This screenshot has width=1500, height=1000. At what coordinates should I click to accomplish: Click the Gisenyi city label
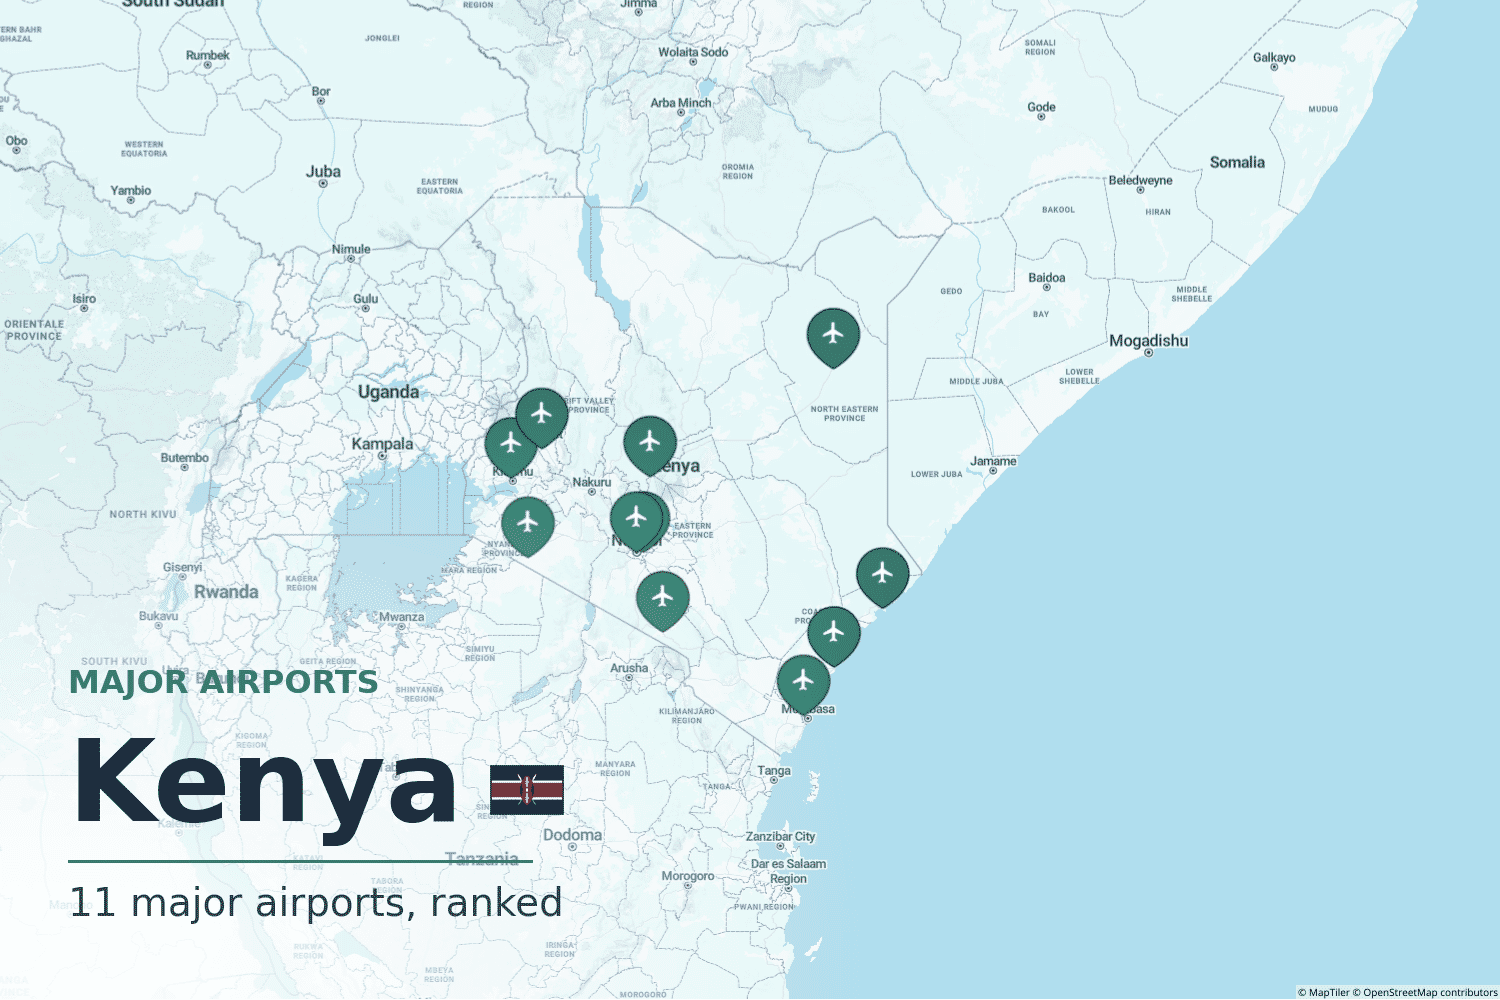[x=183, y=567]
